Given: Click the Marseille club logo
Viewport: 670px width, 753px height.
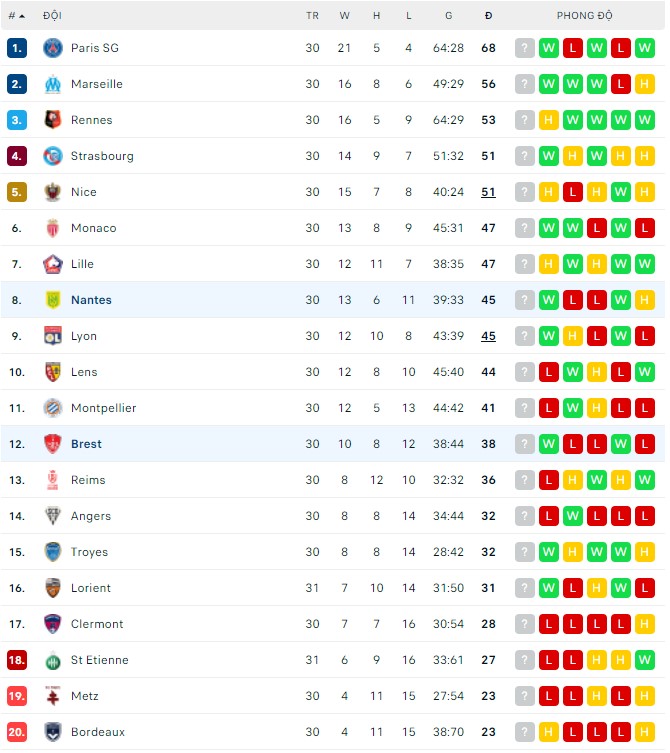Looking at the screenshot, I should [53, 84].
